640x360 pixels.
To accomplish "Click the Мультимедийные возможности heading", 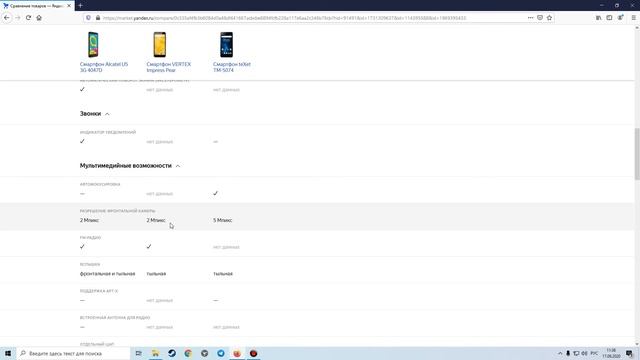I will 126,166.
